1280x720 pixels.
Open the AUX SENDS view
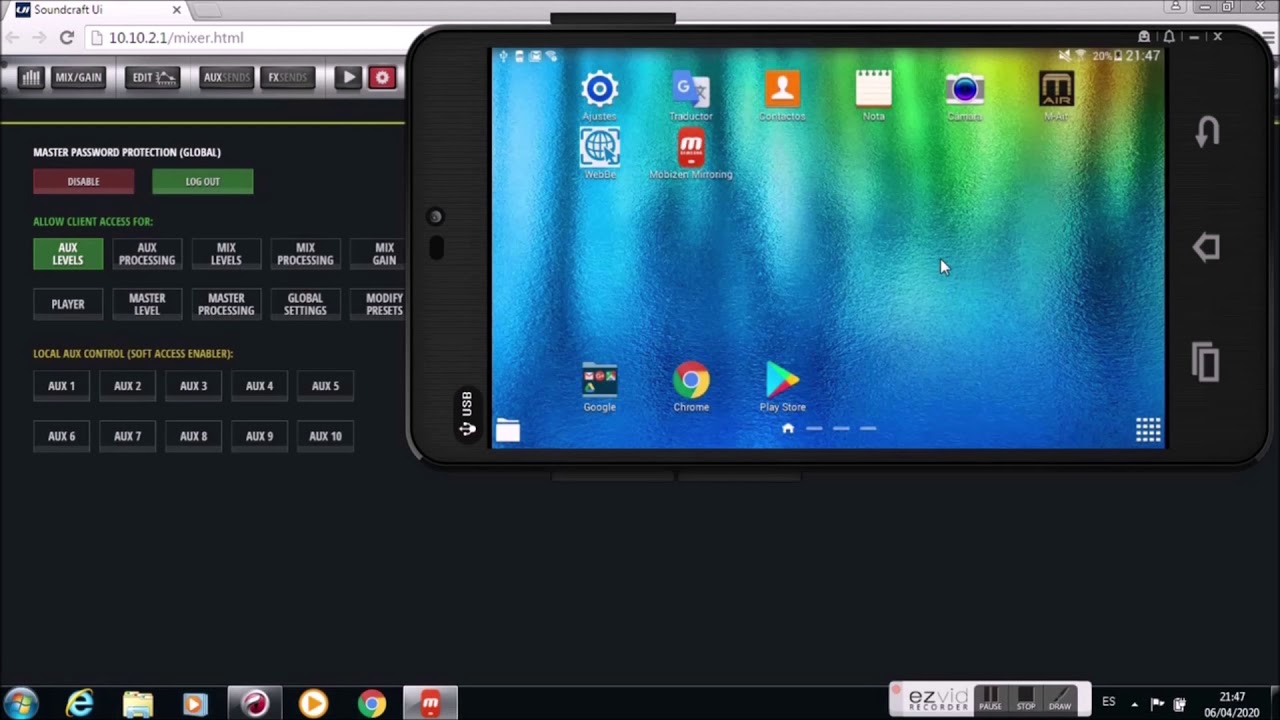click(x=226, y=77)
